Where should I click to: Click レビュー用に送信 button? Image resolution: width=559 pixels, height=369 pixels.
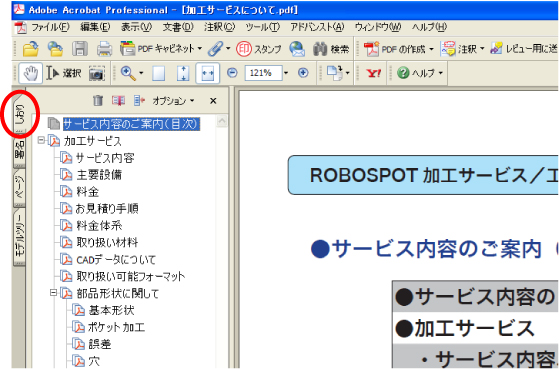pos(524,49)
